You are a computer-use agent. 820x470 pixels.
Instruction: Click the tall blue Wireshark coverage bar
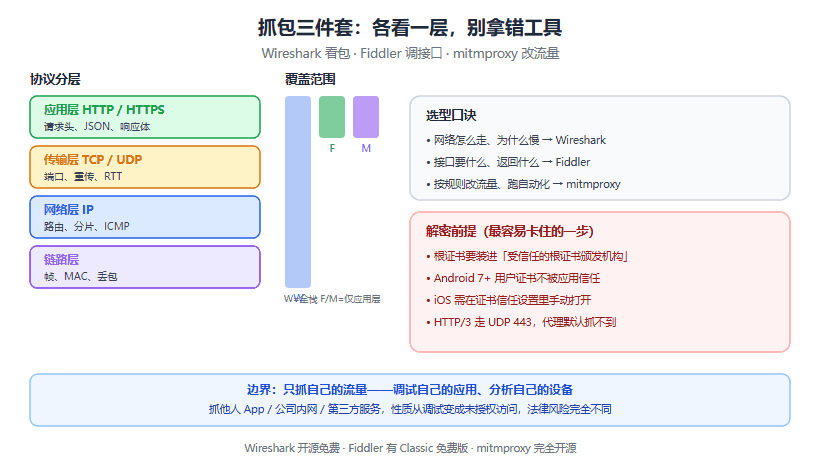tap(298, 192)
